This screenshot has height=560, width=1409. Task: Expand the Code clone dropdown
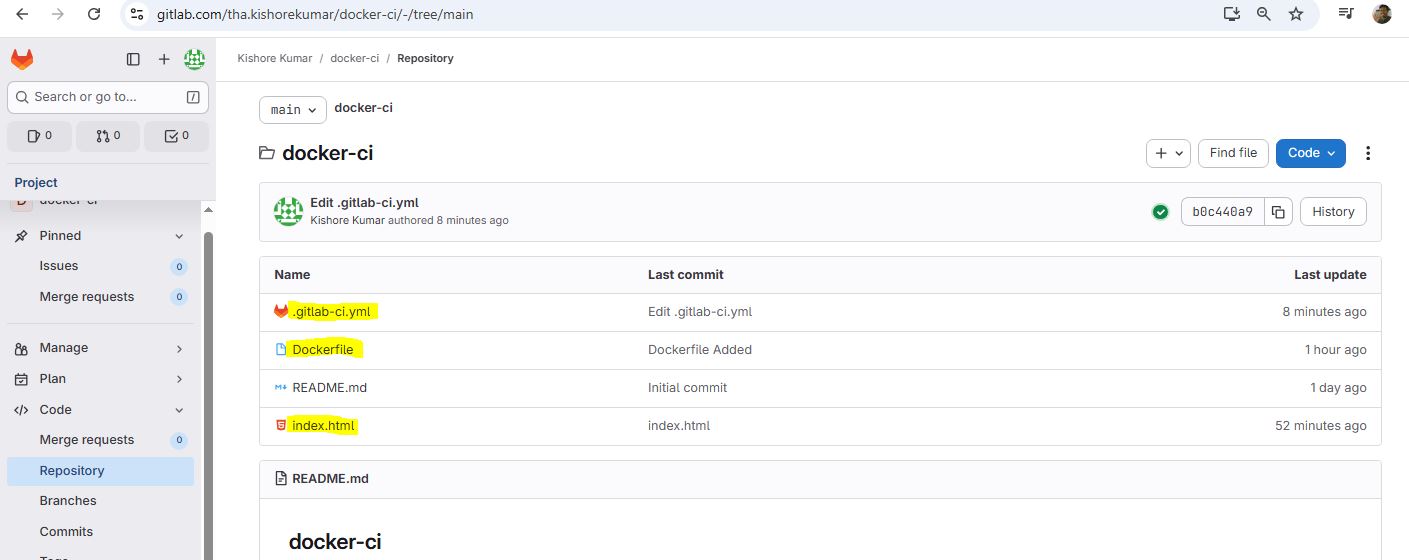click(1310, 153)
